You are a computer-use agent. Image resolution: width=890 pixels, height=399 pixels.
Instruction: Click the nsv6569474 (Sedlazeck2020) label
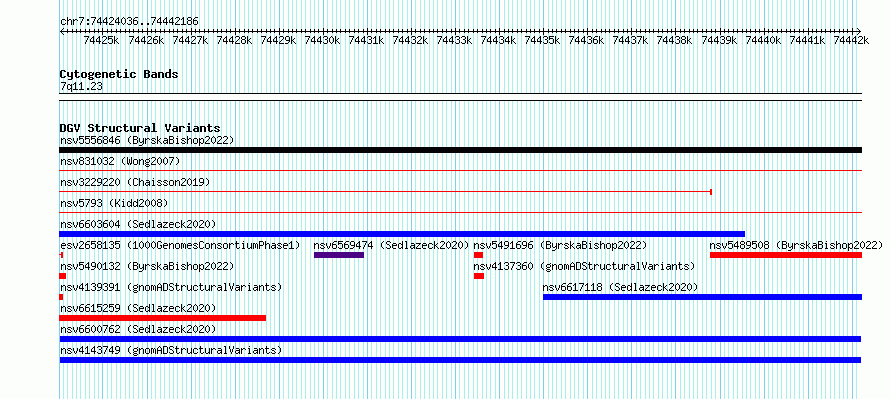pos(392,245)
